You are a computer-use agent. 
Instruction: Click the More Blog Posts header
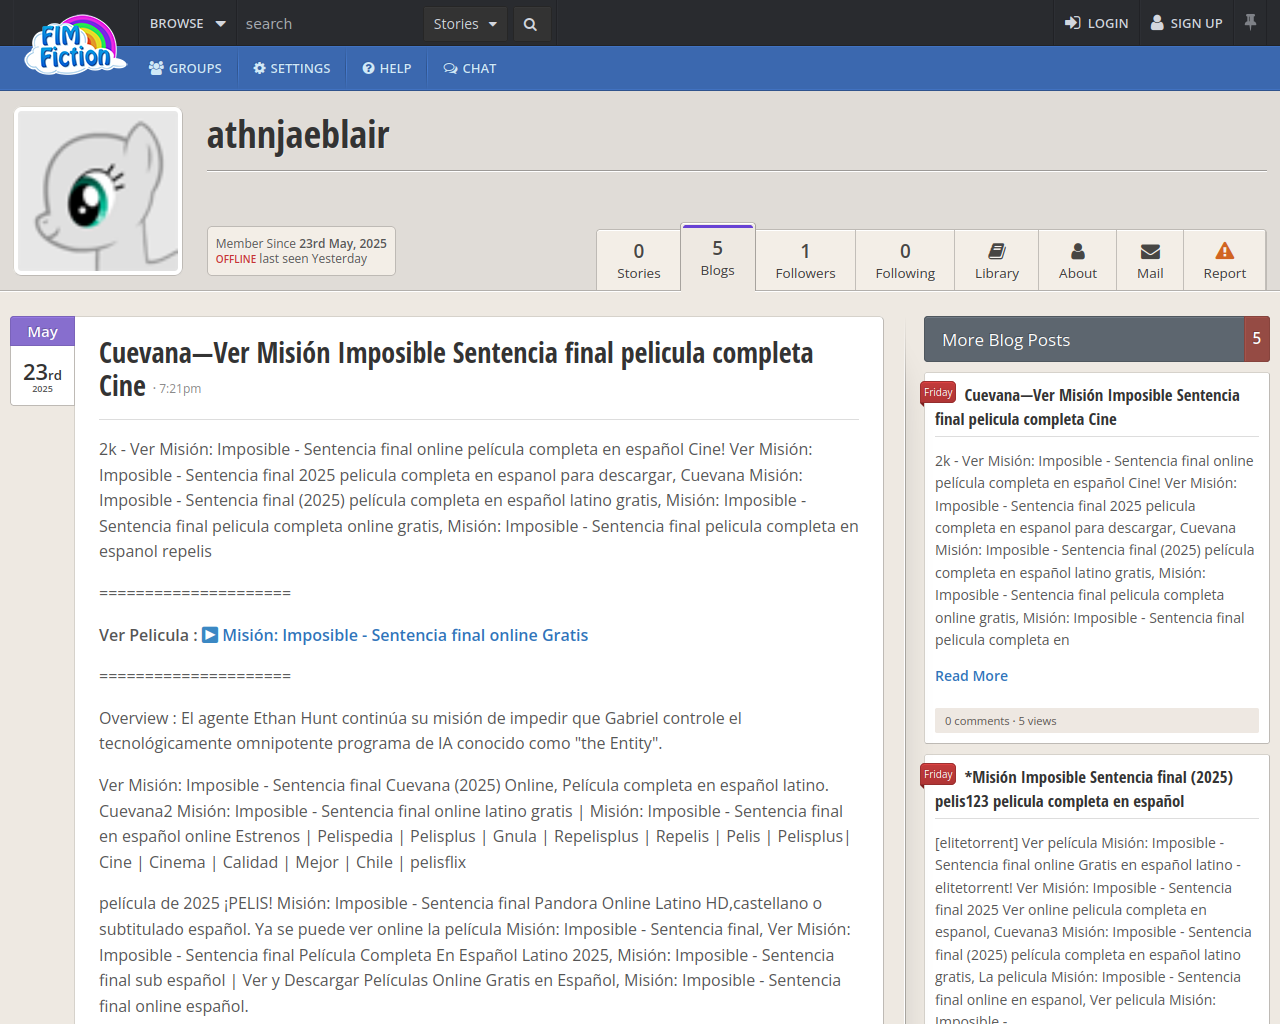pos(1084,339)
